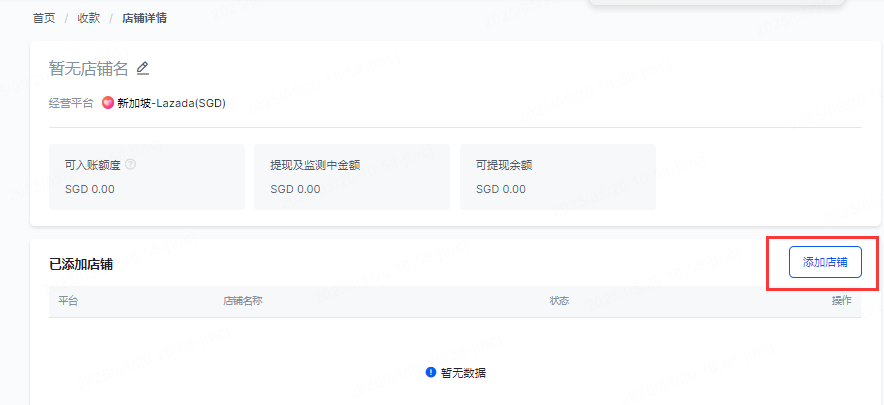Click the 状态 column header
The height and width of the screenshot is (405, 884).
560,300
